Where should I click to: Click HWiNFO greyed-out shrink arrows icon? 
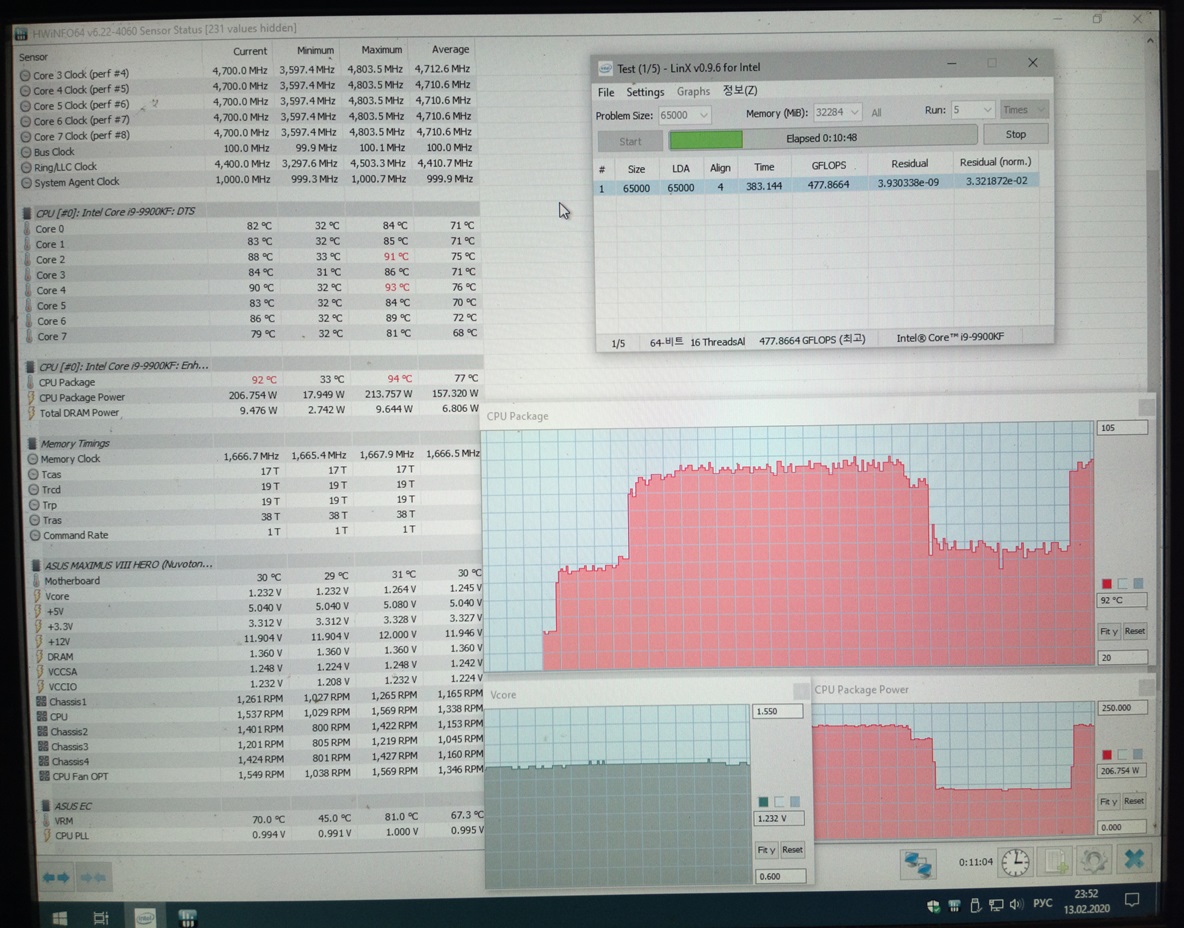(94, 877)
